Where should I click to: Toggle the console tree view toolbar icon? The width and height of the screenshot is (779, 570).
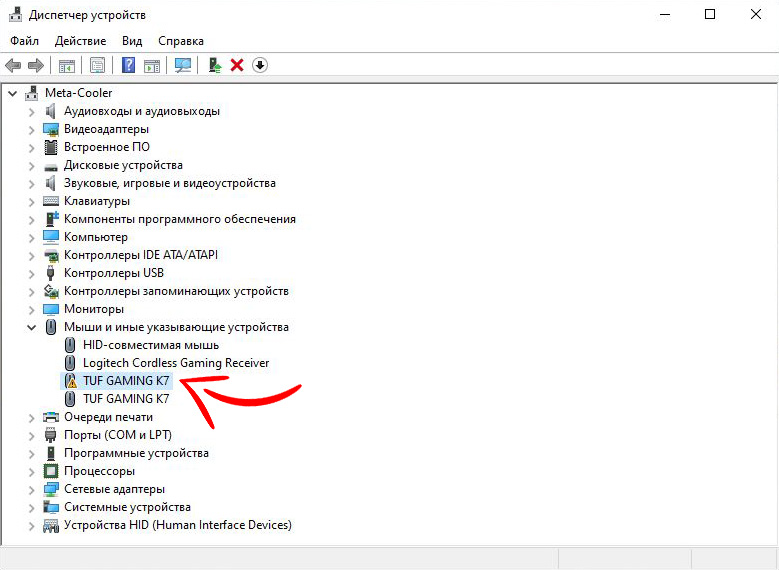67,65
